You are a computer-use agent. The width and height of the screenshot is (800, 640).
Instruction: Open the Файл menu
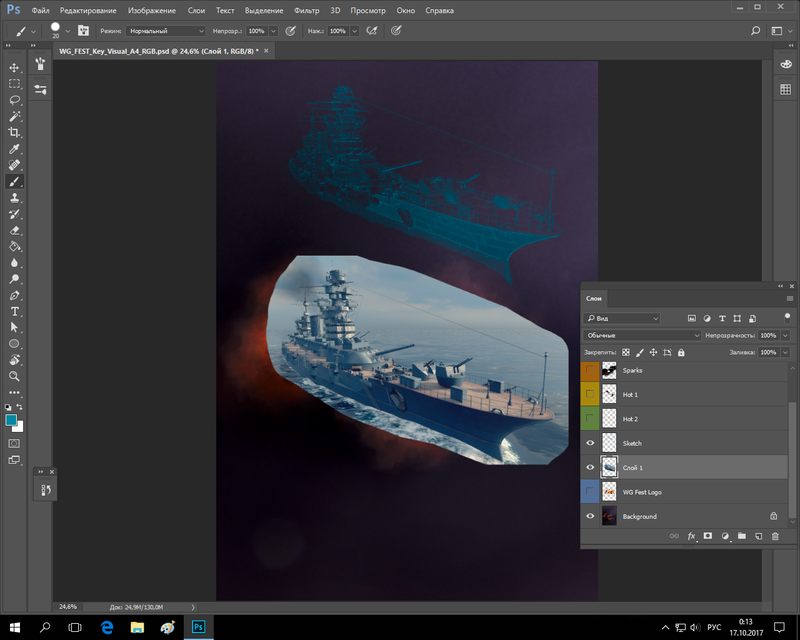pos(40,10)
